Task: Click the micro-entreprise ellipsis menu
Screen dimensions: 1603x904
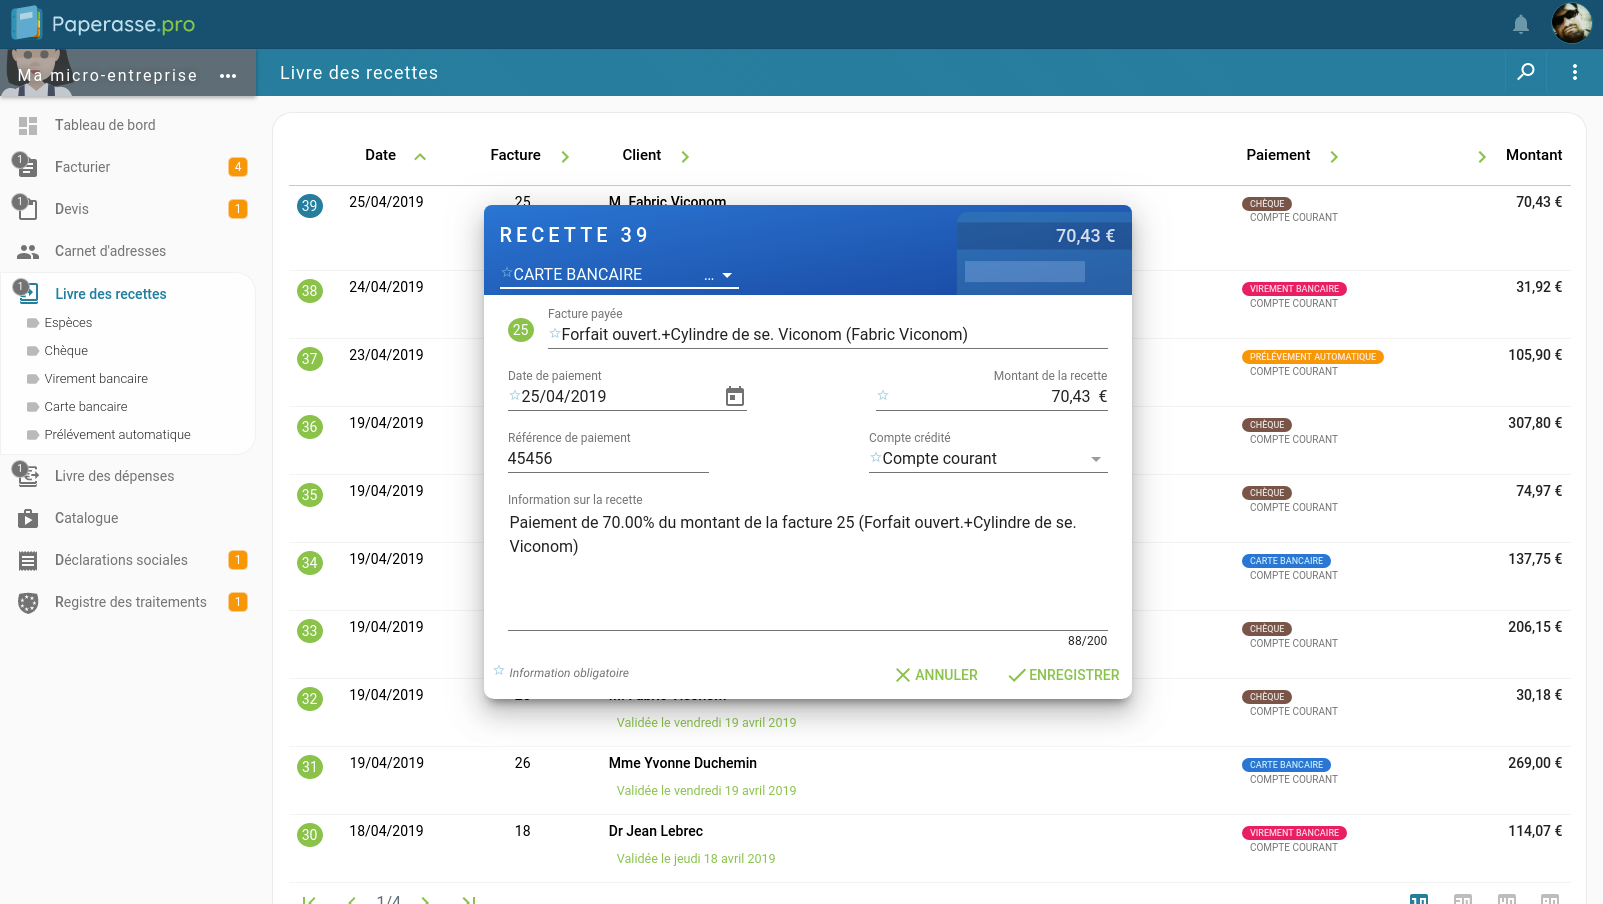Action: pos(228,76)
